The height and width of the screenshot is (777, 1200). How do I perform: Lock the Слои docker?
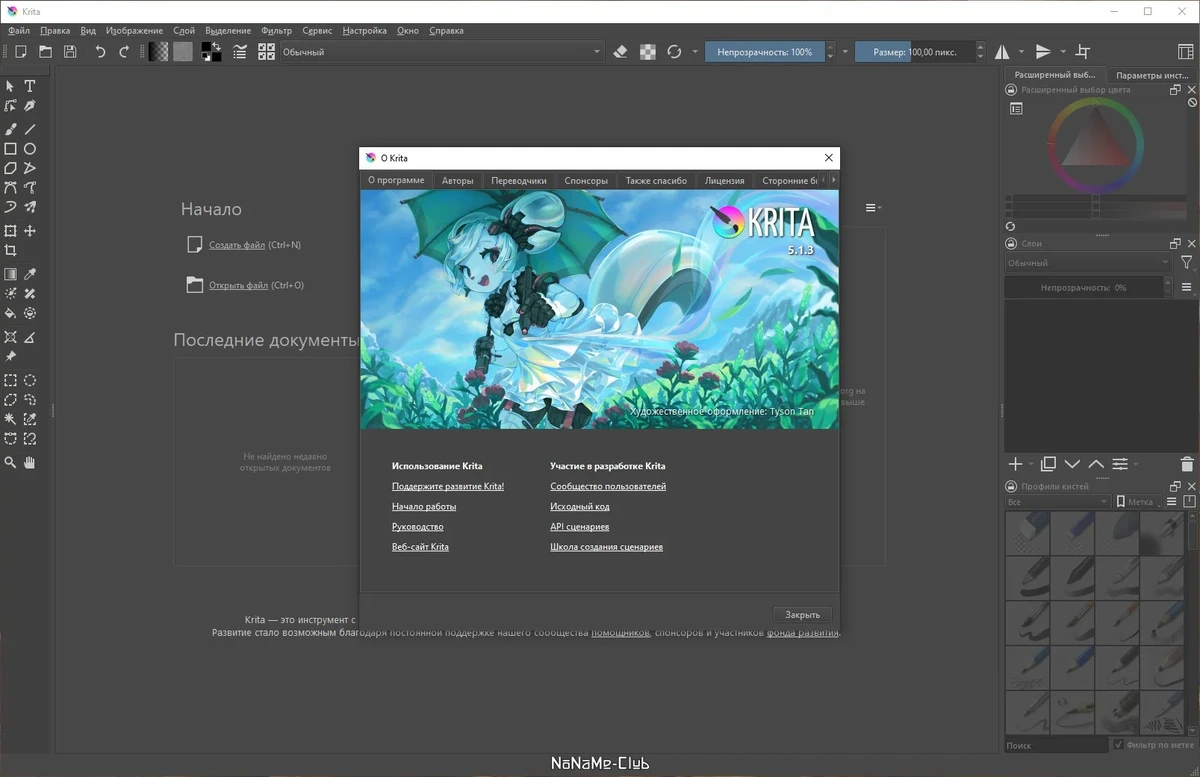click(1012, 243)
